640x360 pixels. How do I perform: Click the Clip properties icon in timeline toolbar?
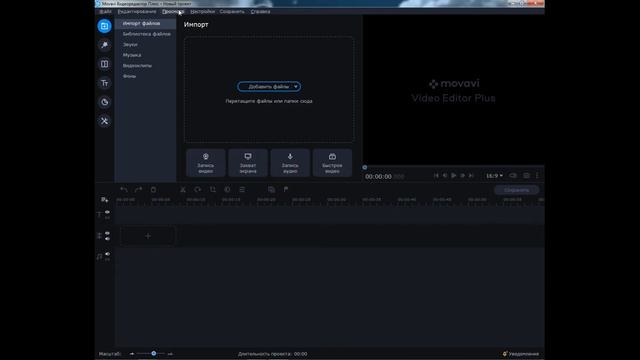(x=242, y=189)
